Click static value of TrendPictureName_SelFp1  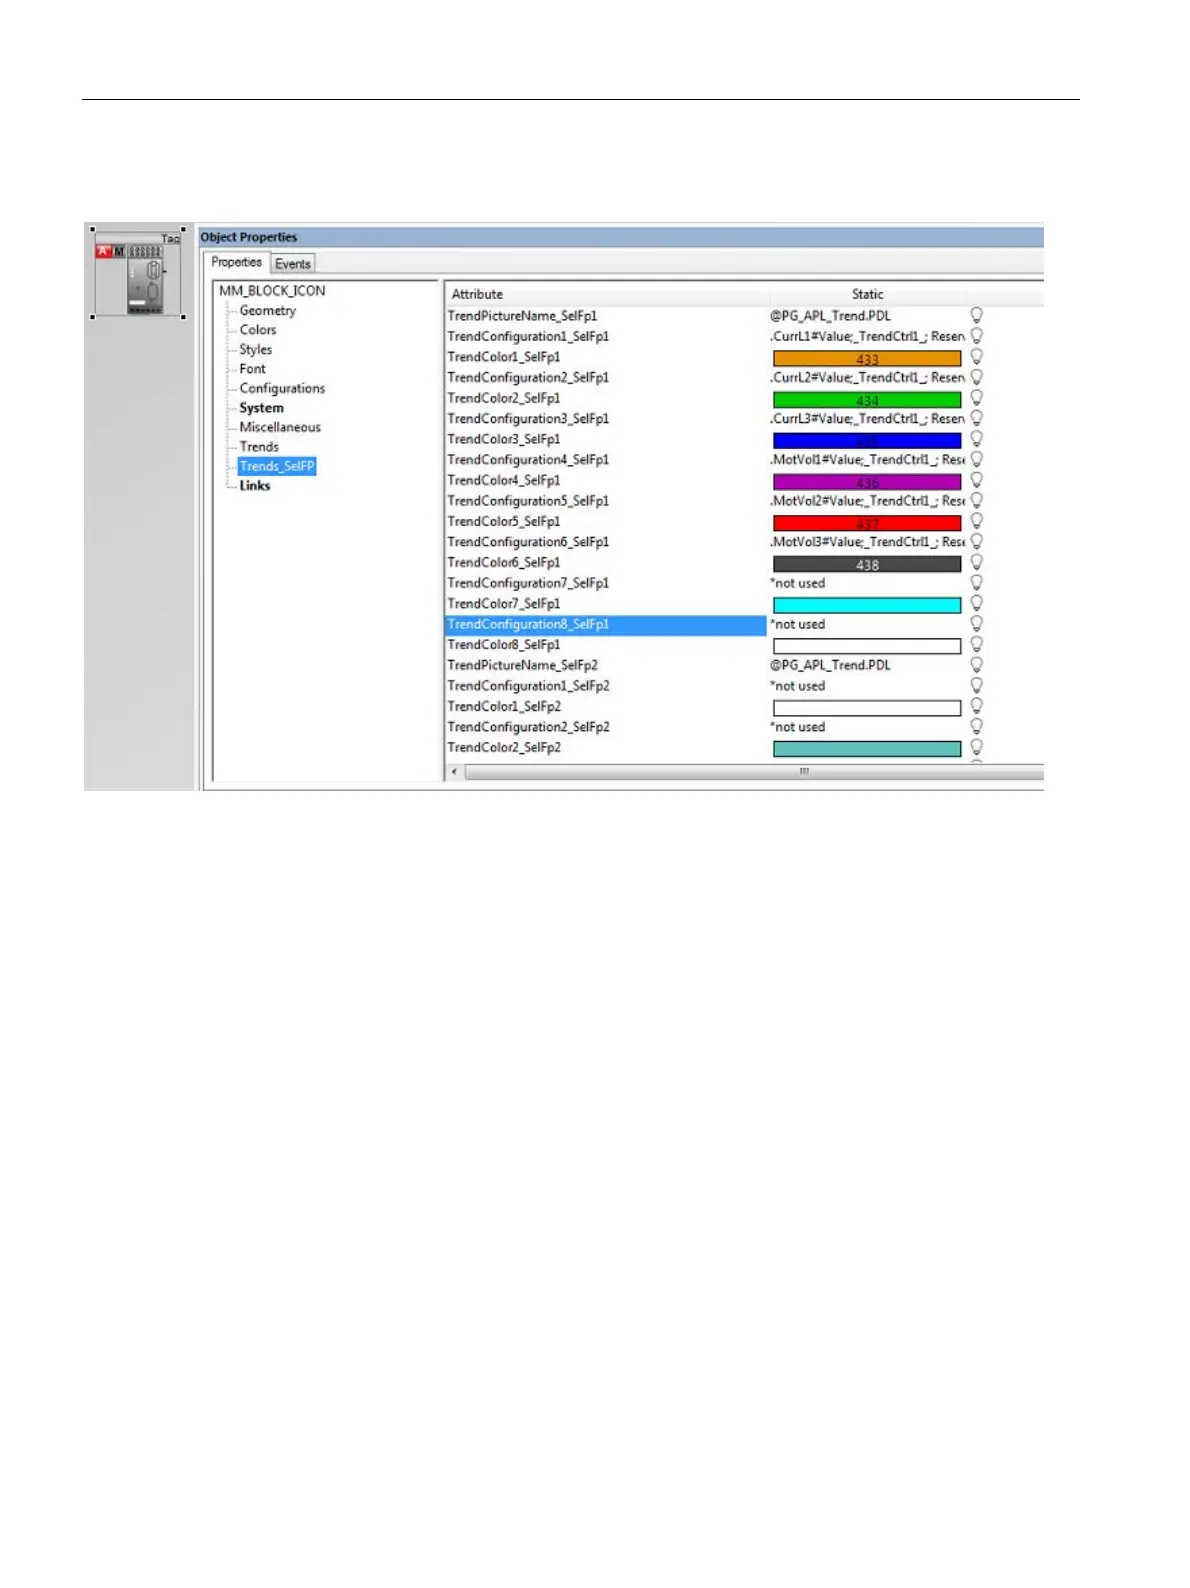pyautogui.click(x=831, y=315)
